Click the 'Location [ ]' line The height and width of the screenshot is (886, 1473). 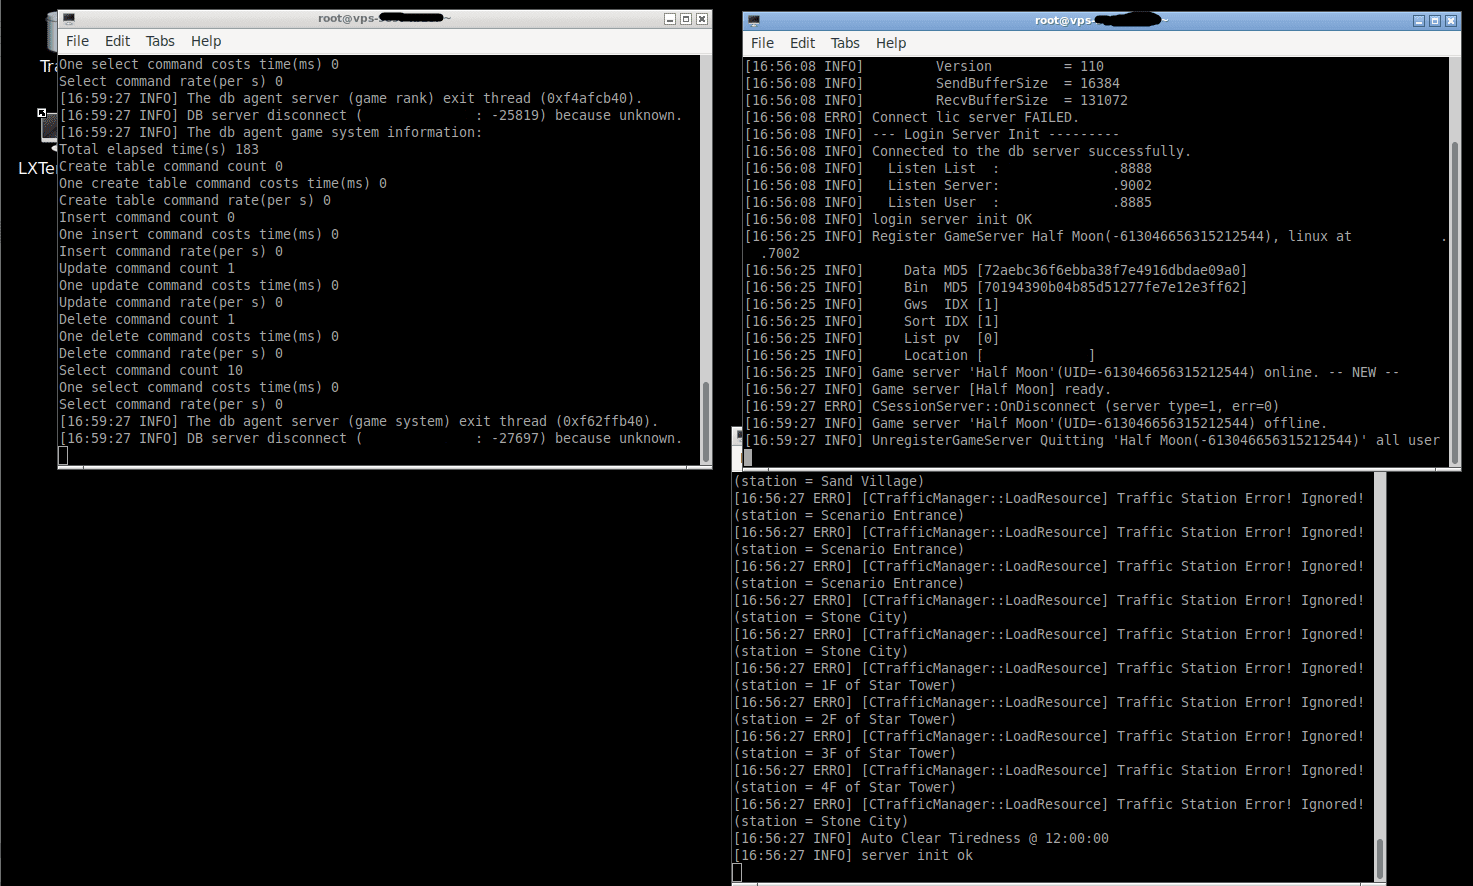(x=920, y=355)
